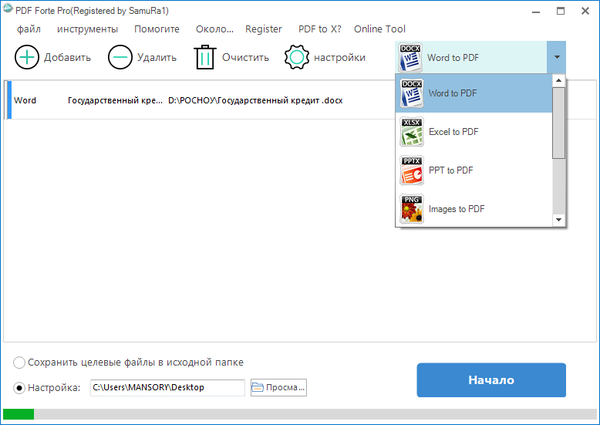Click the PNG Images to PDF icon
This screenshot has height=425, width=600.
click(411, 209)
